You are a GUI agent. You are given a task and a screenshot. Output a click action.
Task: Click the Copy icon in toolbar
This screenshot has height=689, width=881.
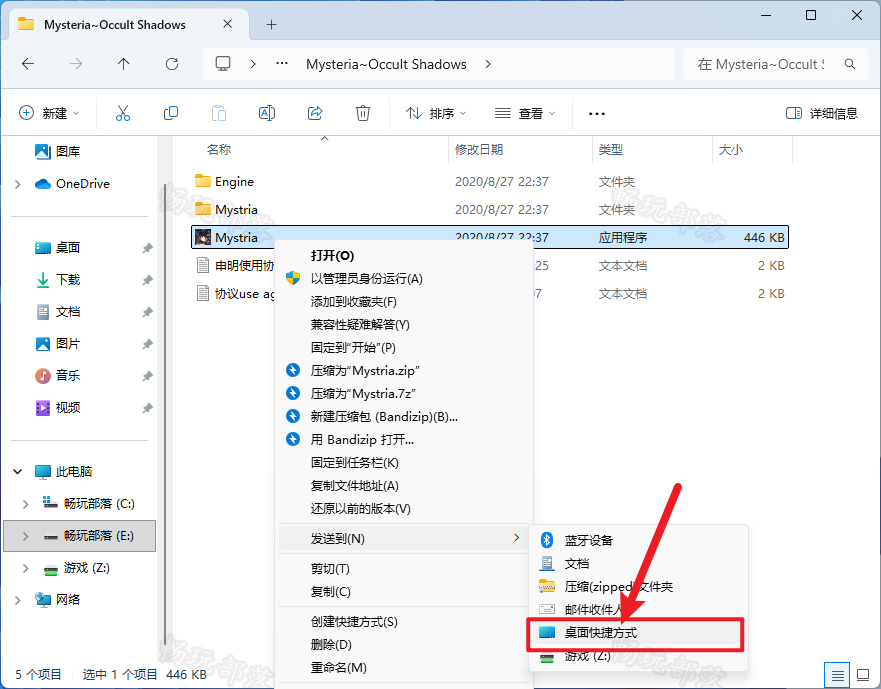click(x=171, y=113)
